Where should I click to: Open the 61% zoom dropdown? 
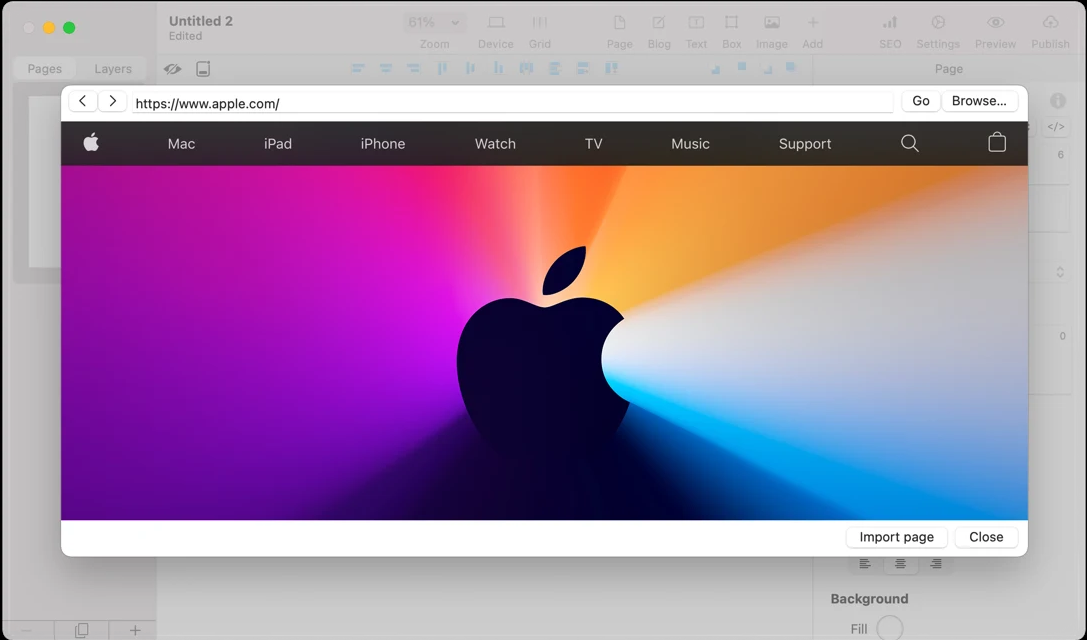tap(434, 22)
